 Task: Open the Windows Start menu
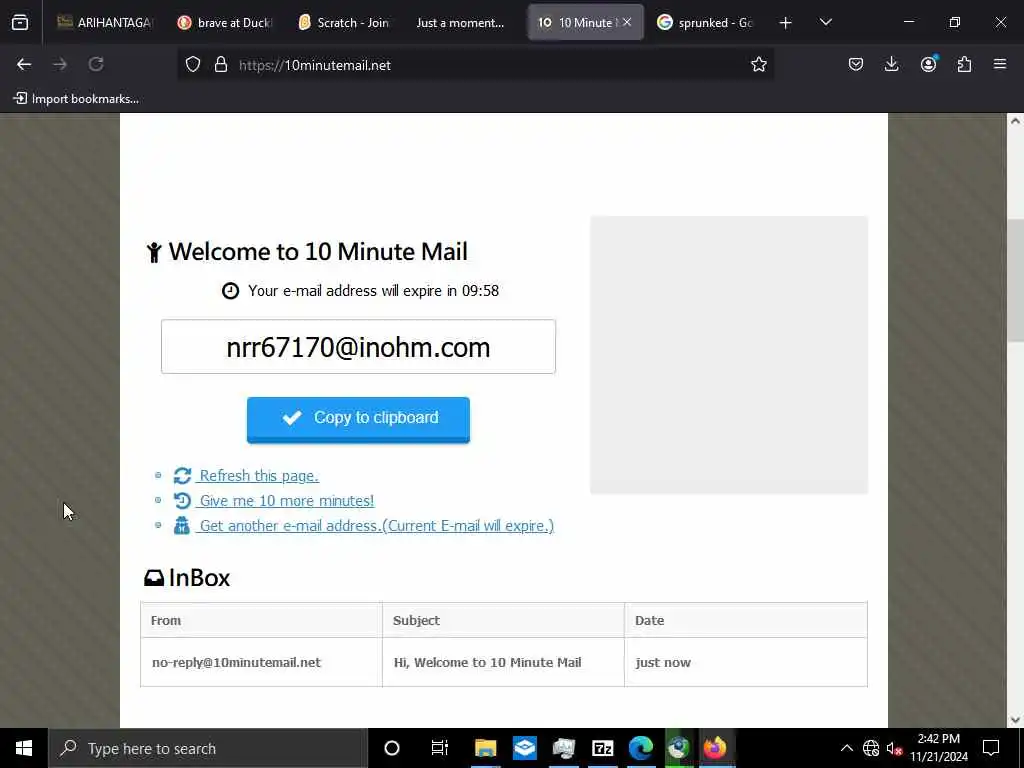pyautogui.click(x=24, y=748)
